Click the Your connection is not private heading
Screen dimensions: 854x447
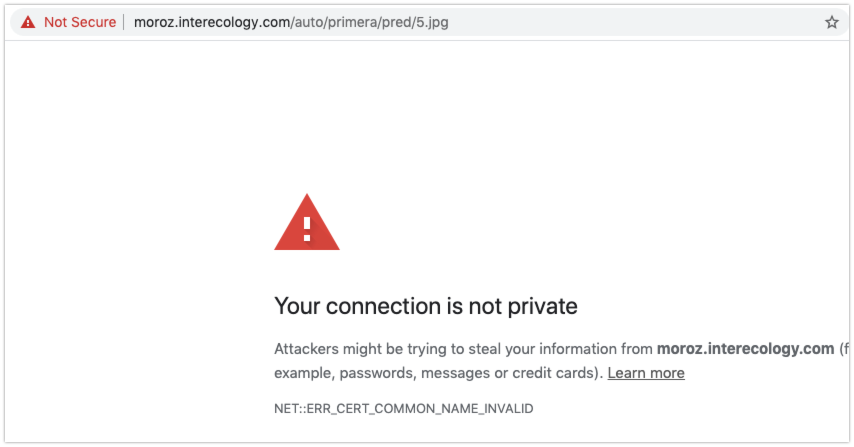click(x=425, y=306)
